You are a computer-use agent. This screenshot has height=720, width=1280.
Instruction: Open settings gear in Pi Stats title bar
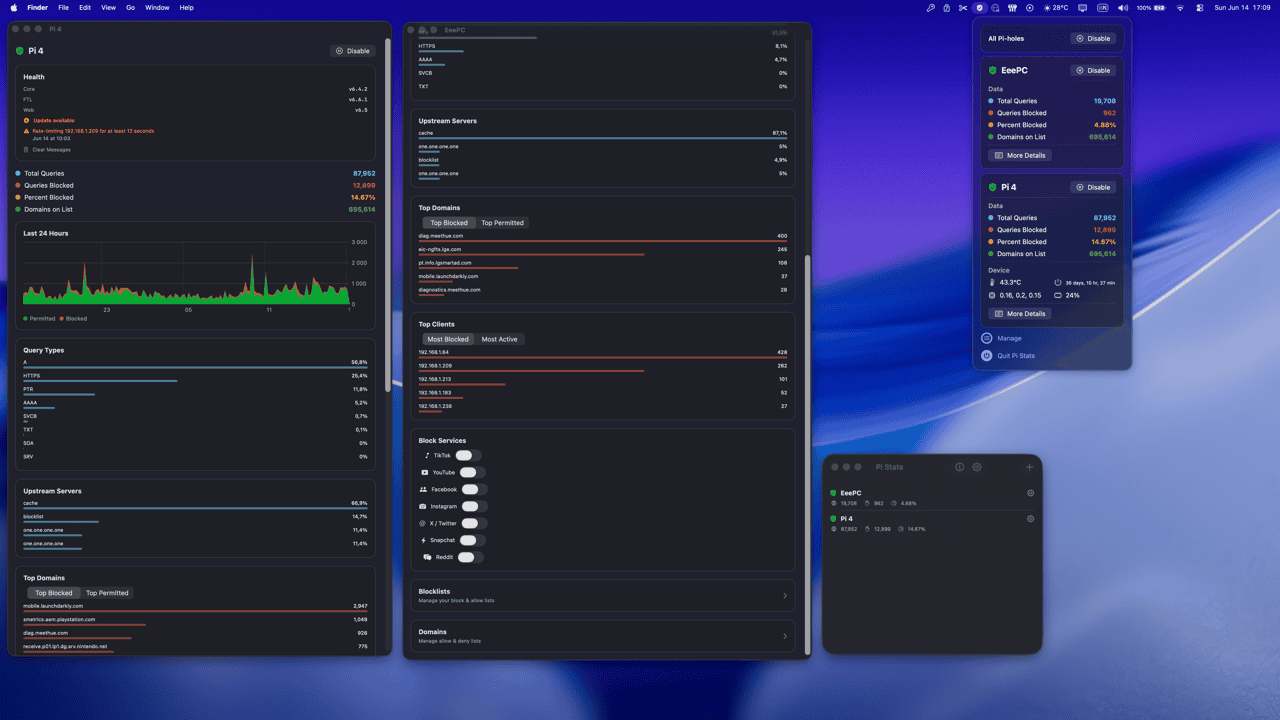click(x=977, y=467)
